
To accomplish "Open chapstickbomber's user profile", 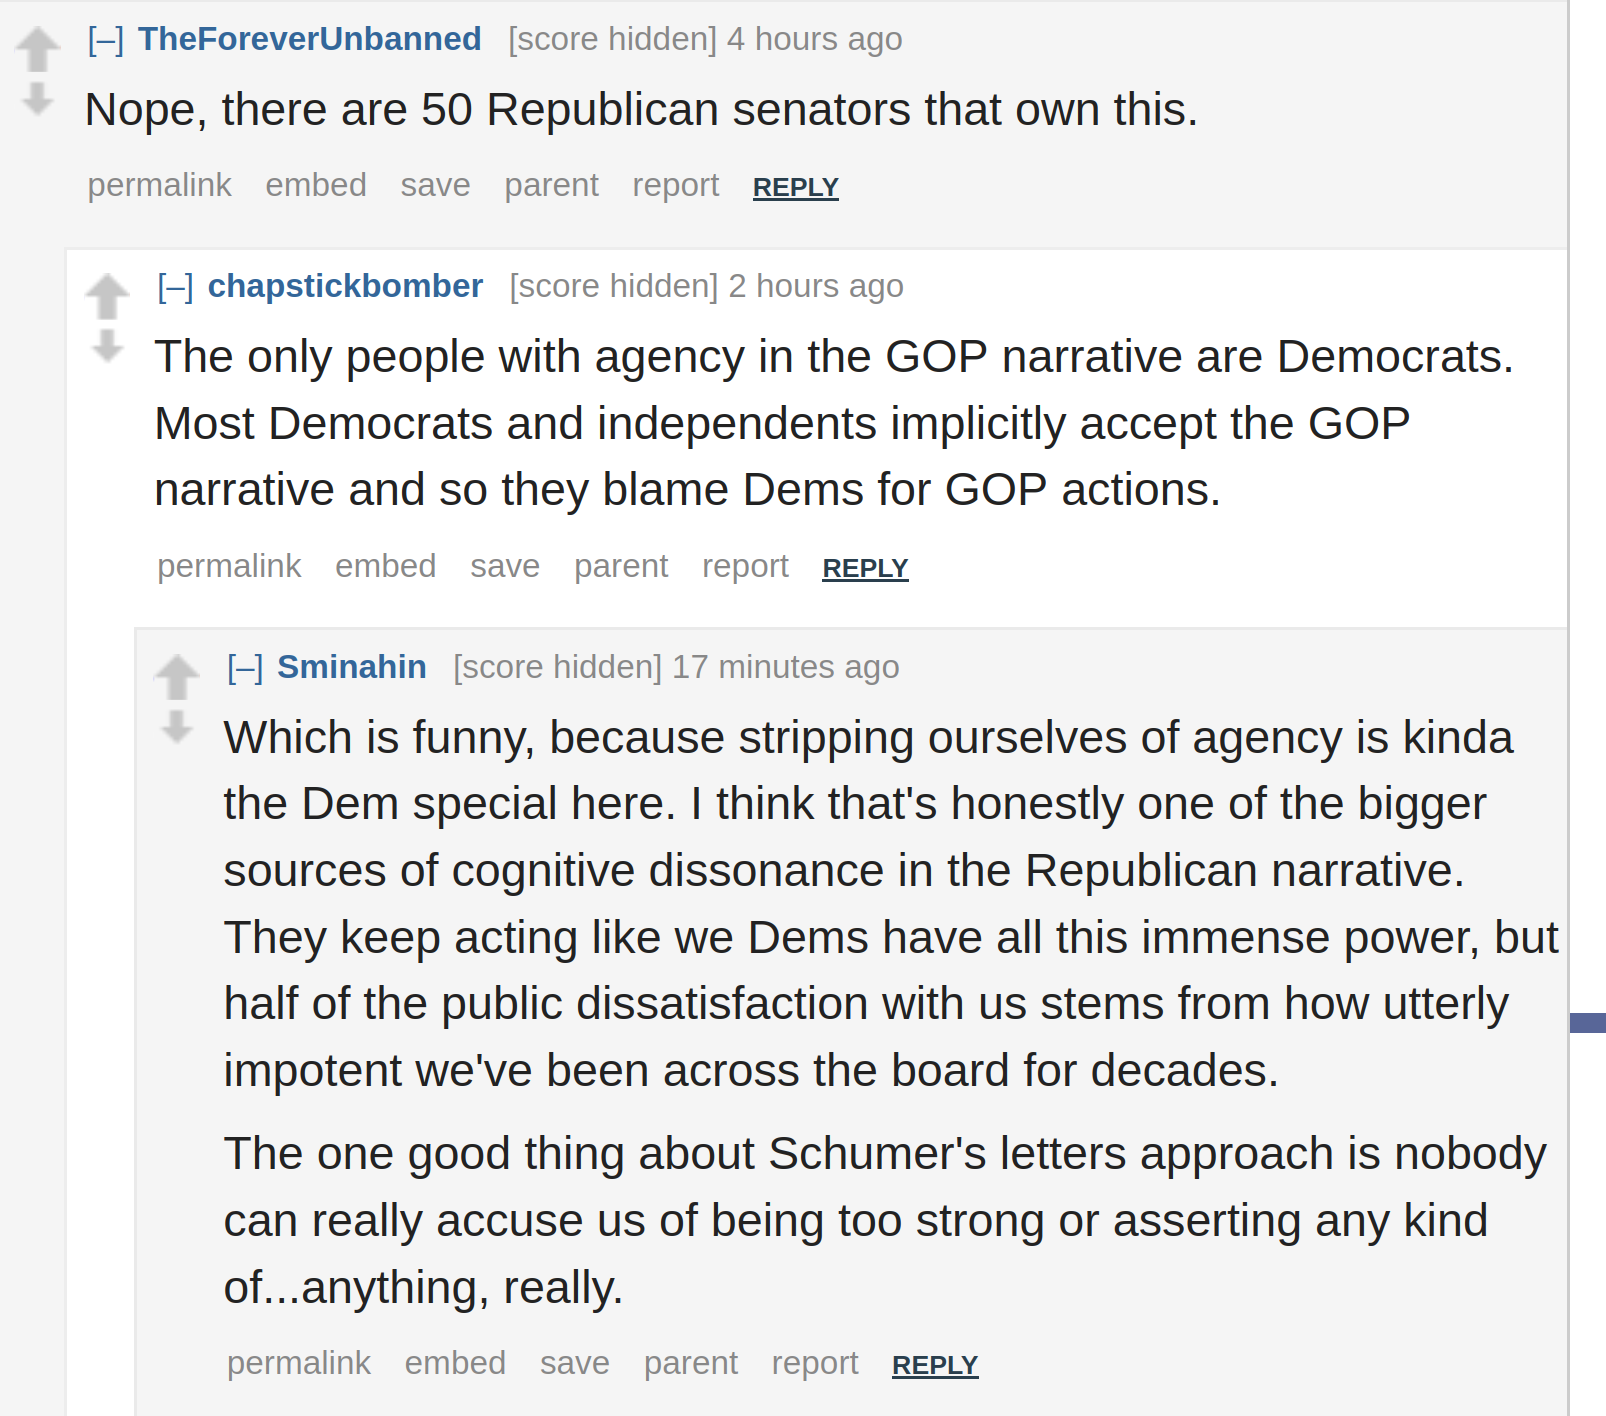I will 345,286.
